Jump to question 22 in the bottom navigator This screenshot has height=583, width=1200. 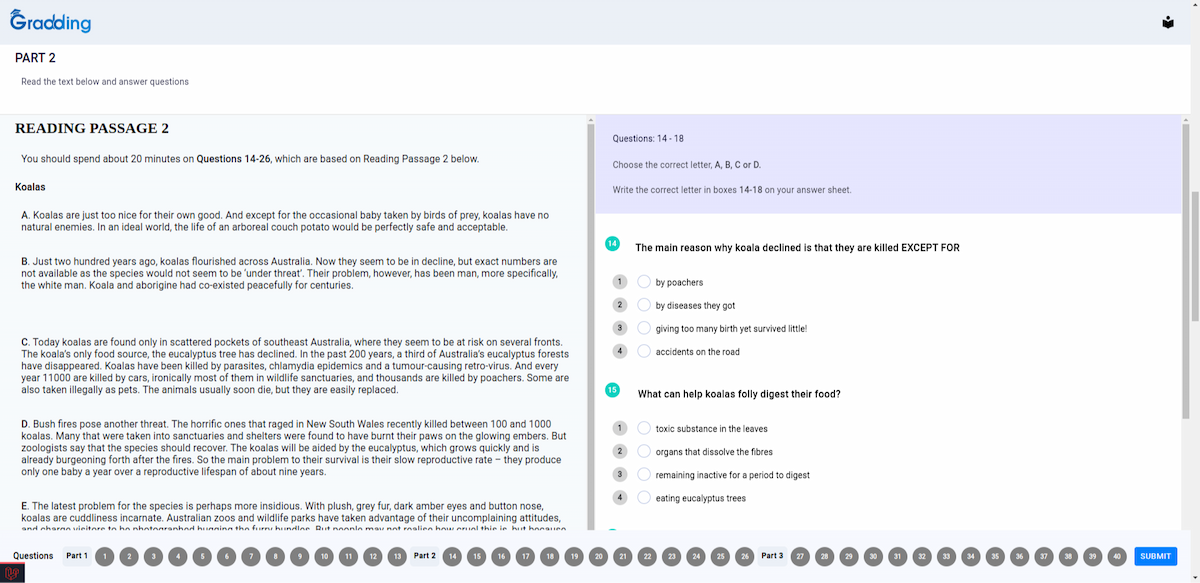648,556
